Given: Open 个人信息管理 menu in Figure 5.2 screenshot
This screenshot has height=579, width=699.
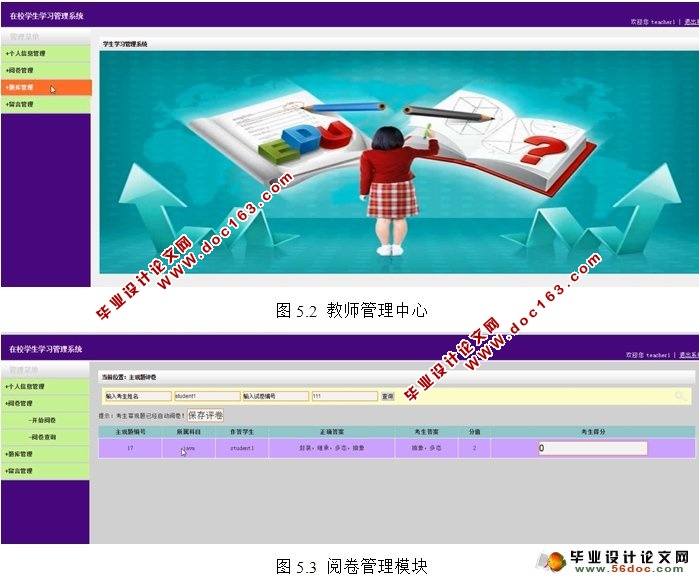Looking at the screenshot, I should pos(45,53).
